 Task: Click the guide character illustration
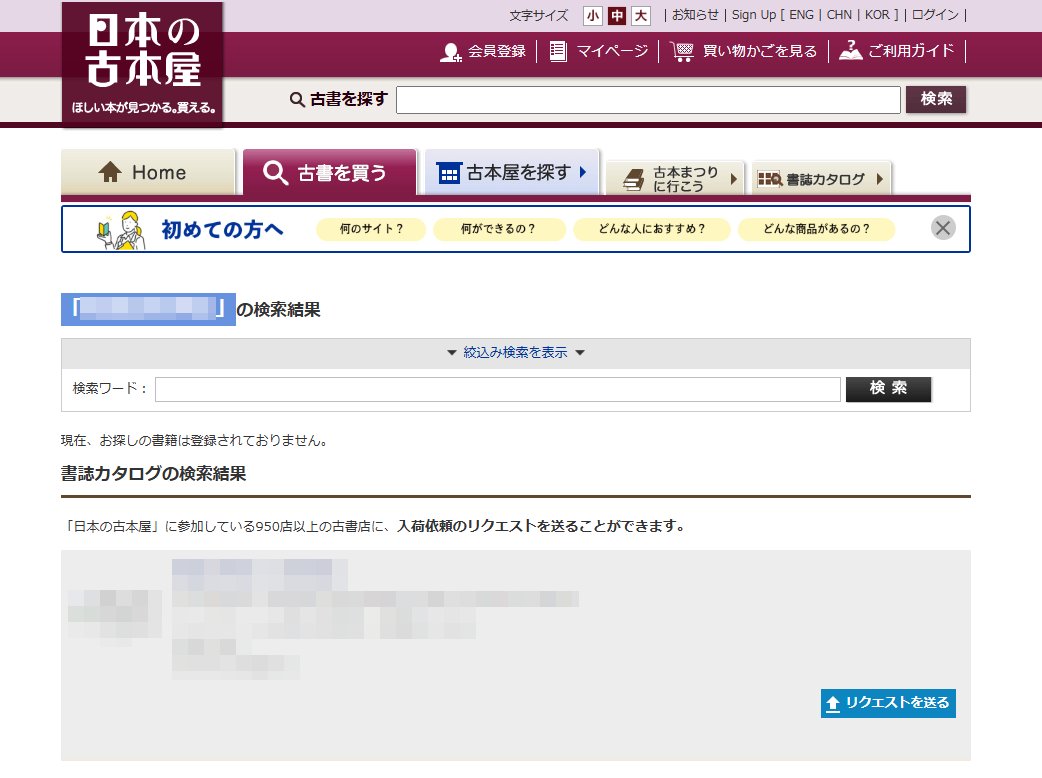pyautogui.click(x=121, y=230)
